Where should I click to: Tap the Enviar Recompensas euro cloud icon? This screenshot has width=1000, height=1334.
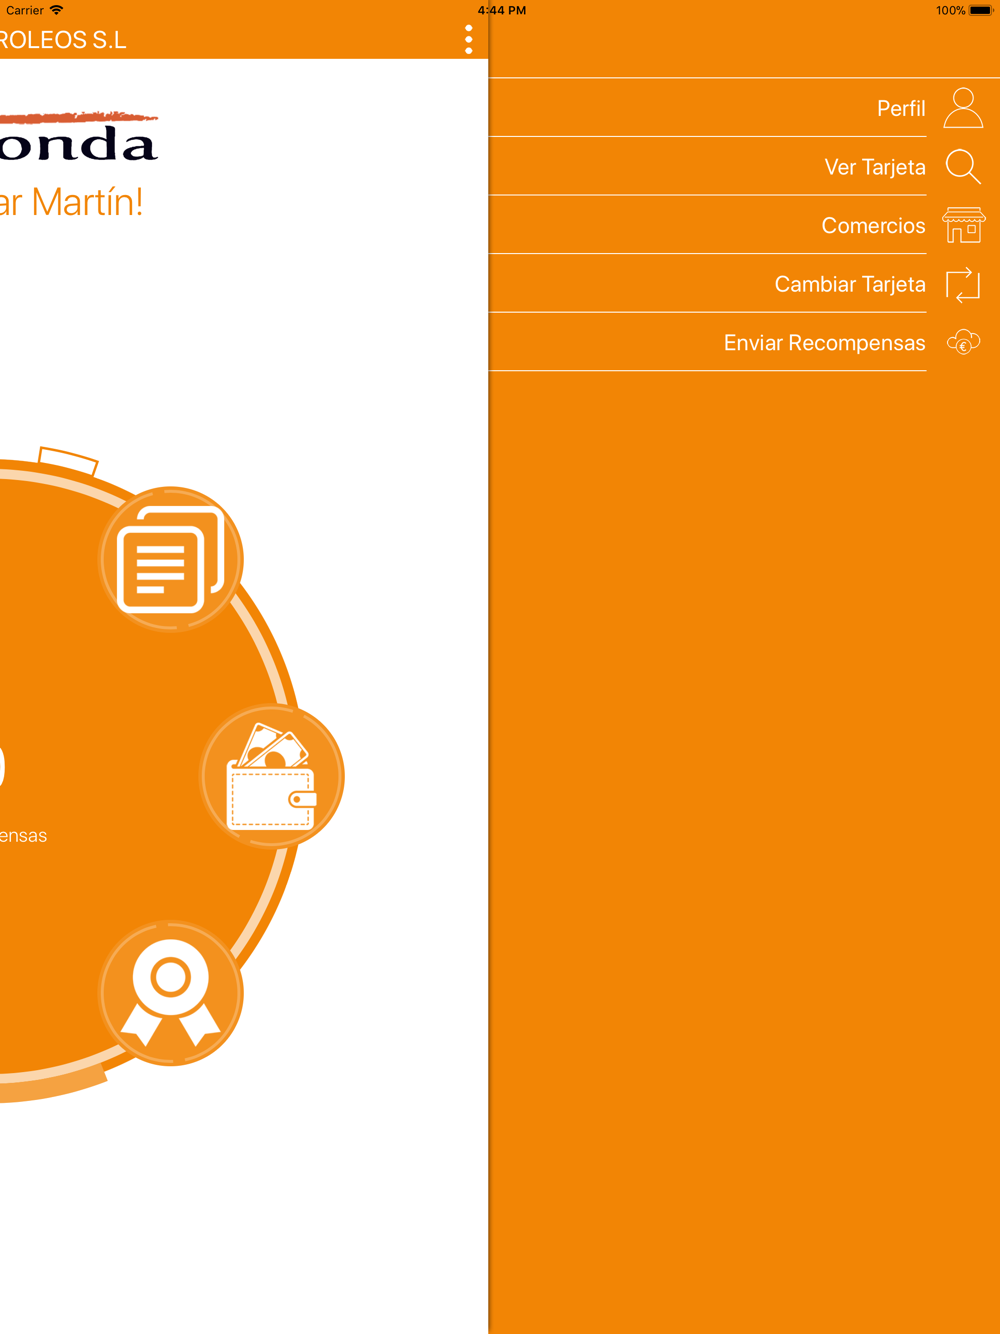click(963, 343)
